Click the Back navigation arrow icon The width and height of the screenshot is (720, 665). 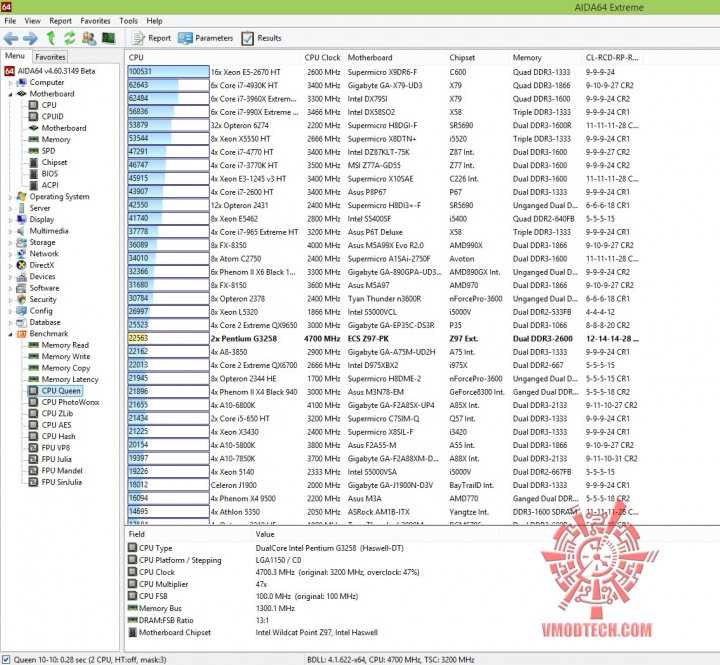tap(11, 38)
